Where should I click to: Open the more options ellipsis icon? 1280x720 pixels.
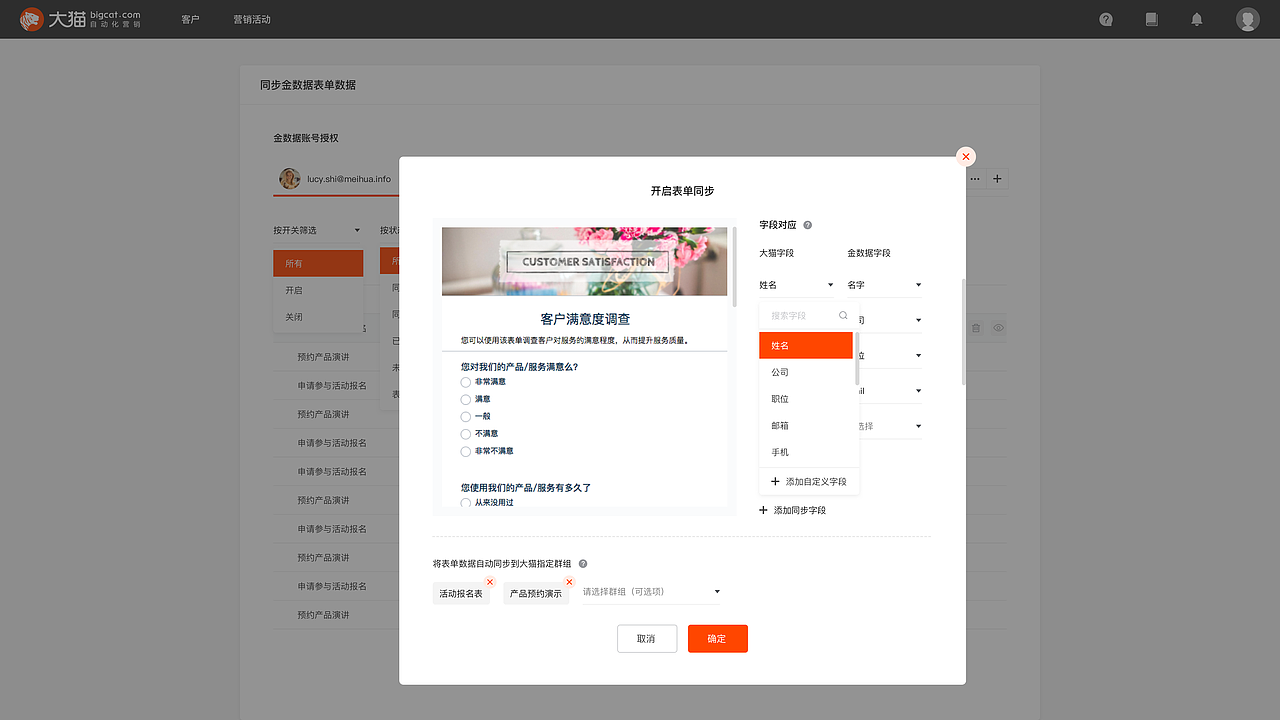tap(975, 178)
